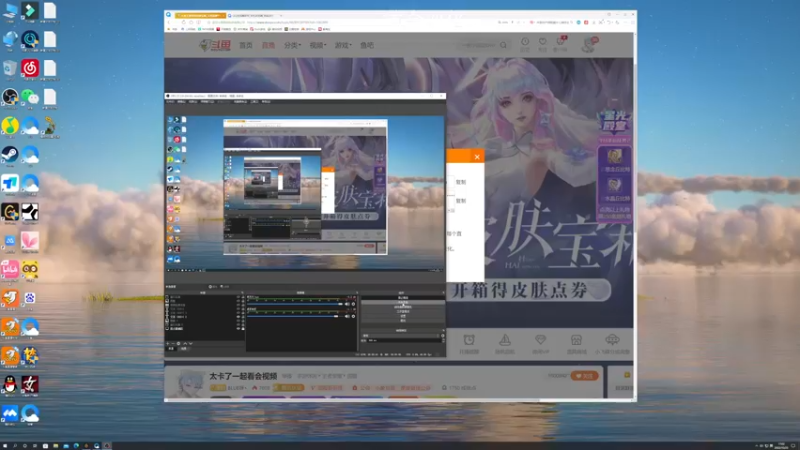Open the yellow raccoon desktop shortcut
This screenshot has width=800, height=450.
pyautogui.click(x=30, y=269)
